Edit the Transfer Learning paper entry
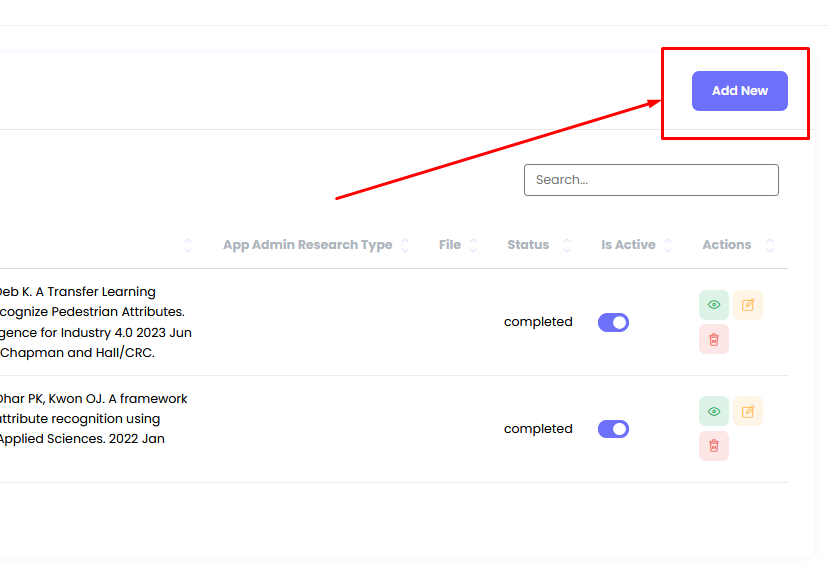Viewport: 829px width, 575px height. [x=748, y=305]
